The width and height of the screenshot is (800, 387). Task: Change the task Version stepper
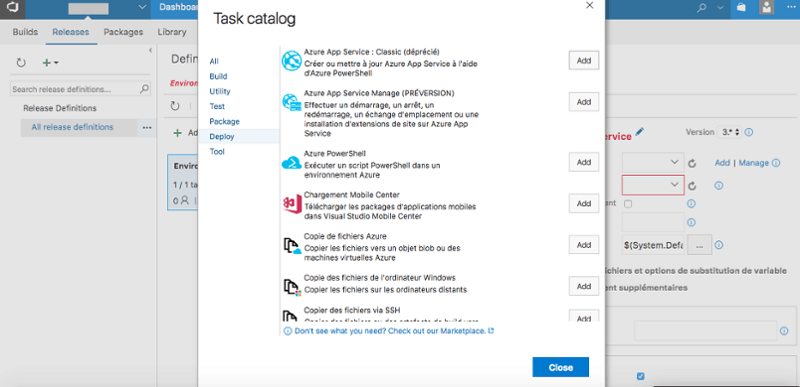pyautogui.click(x=729, y=132)
